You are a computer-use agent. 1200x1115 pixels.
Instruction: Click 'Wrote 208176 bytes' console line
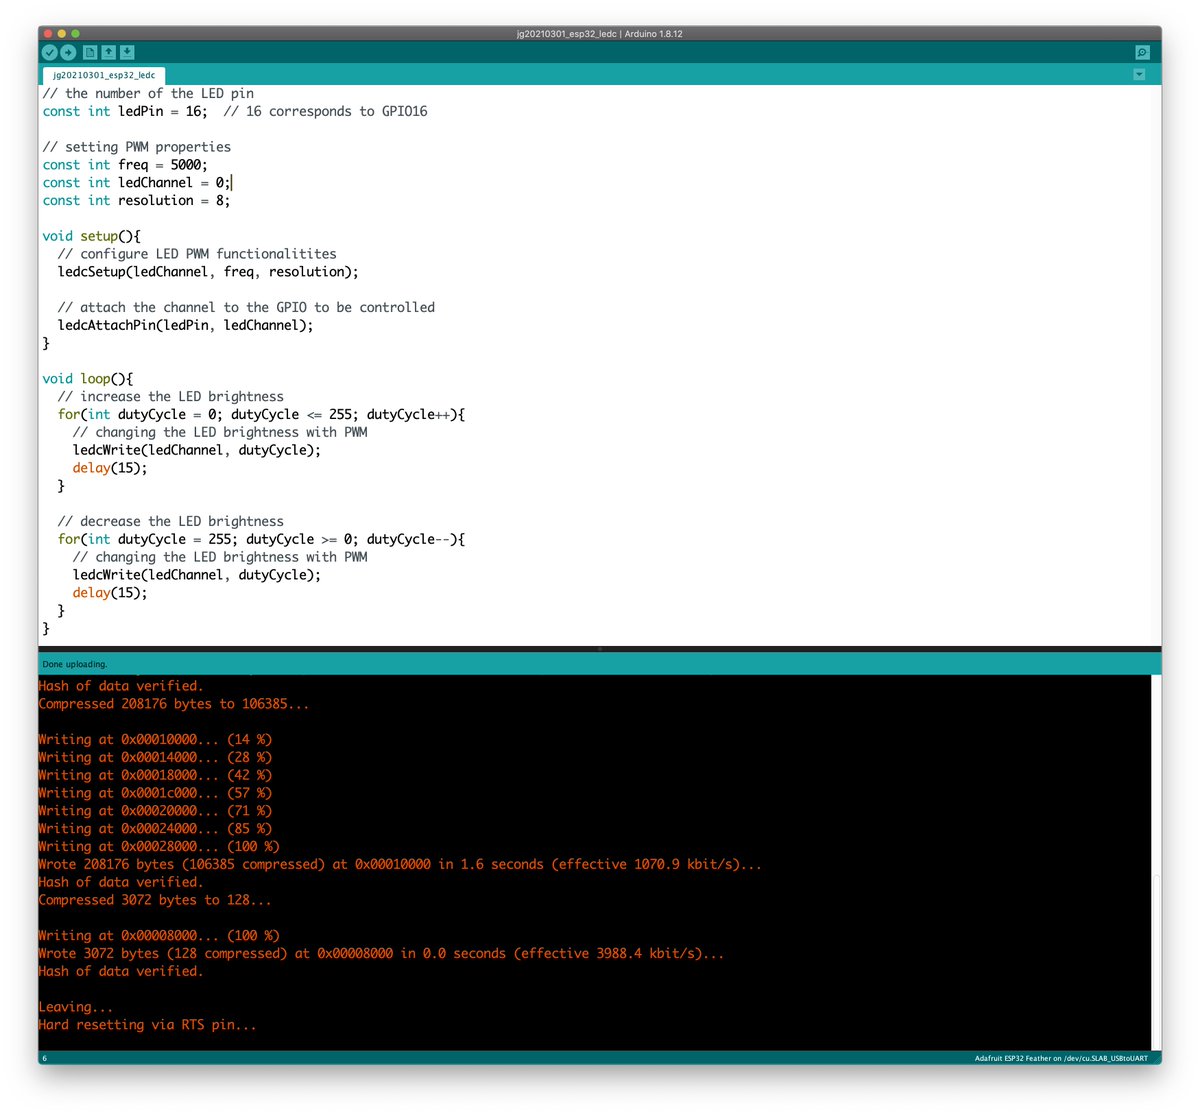tap(400, 865)
